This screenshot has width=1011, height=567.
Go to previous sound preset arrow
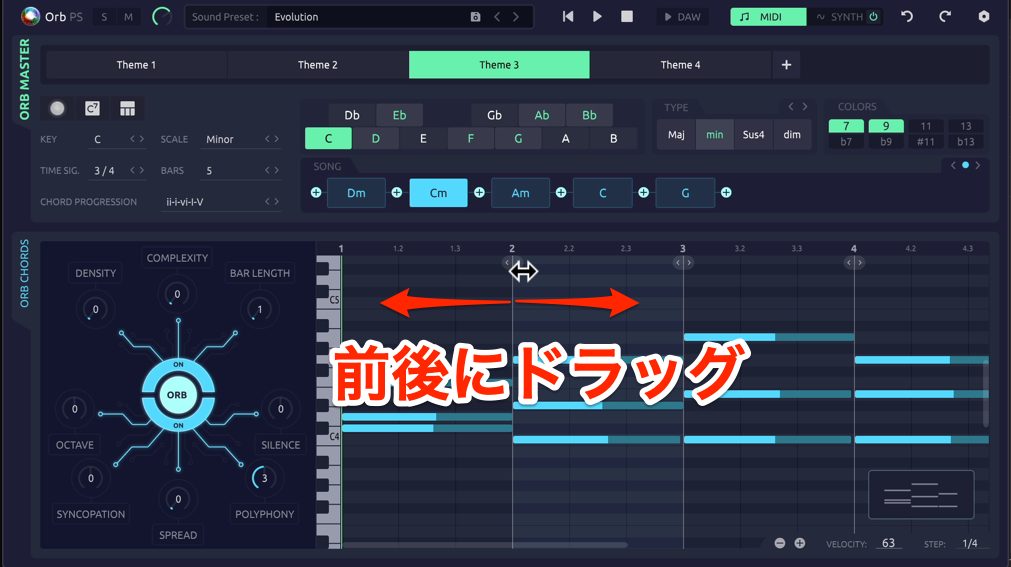(497, 17)
